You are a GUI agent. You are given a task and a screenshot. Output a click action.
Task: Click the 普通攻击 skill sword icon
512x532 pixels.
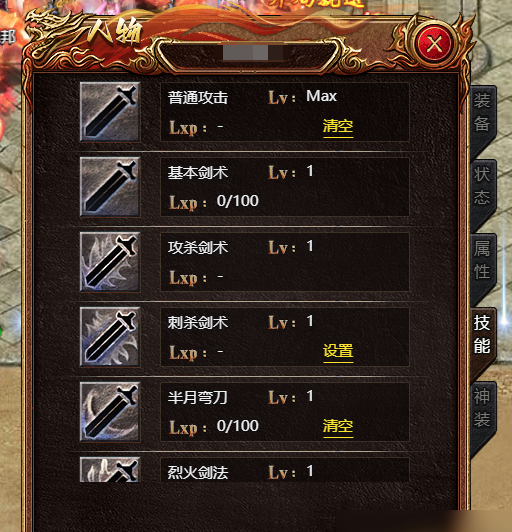(x=110, y=112)
